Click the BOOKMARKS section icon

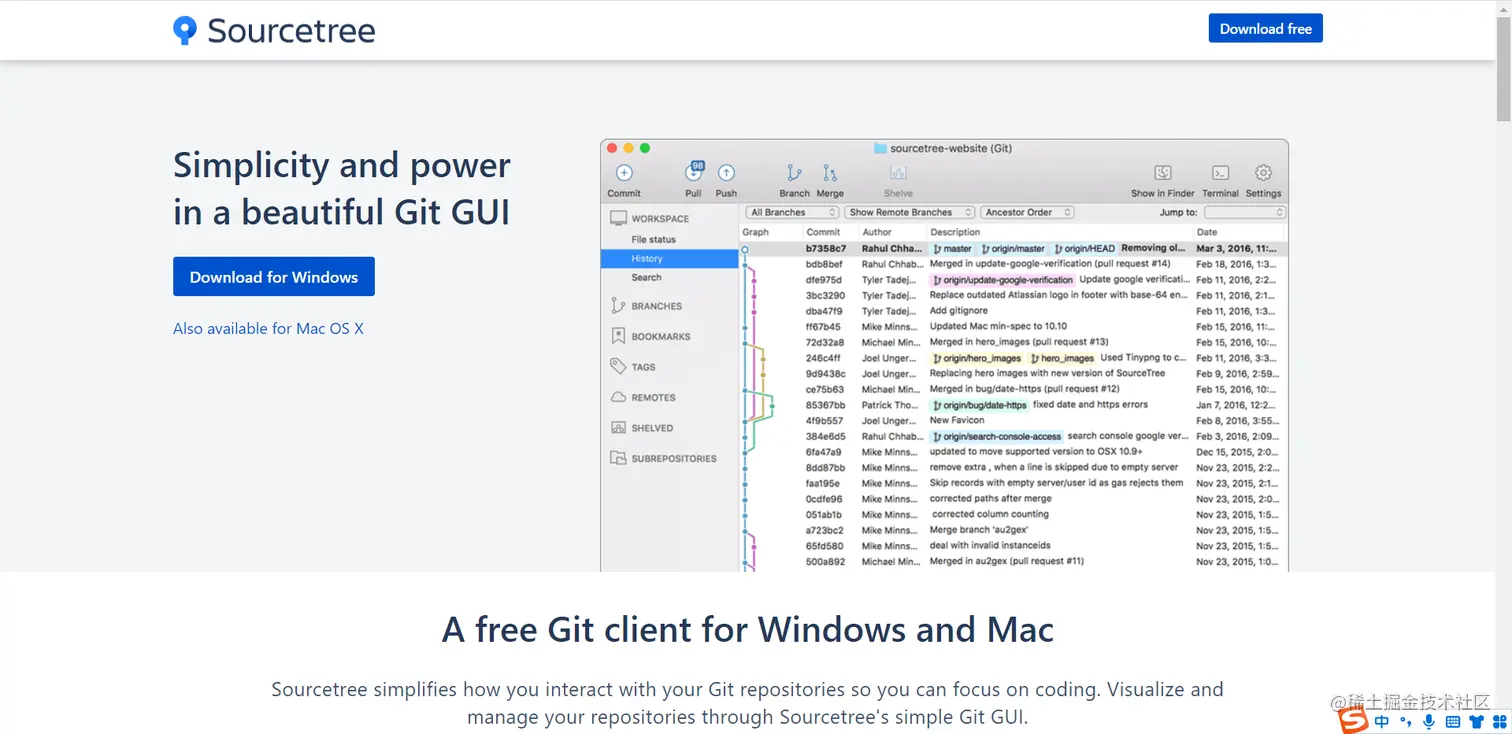coord(618,336)
